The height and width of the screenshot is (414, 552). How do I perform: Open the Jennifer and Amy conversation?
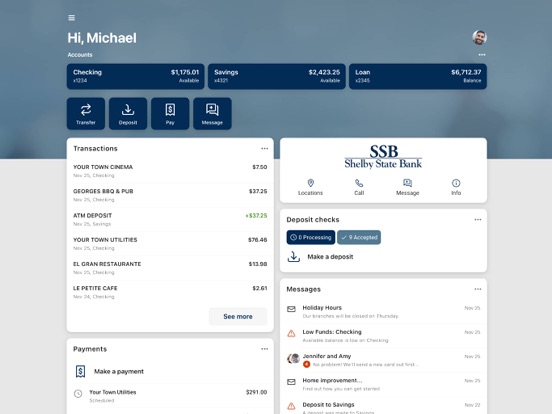(383, 360)
